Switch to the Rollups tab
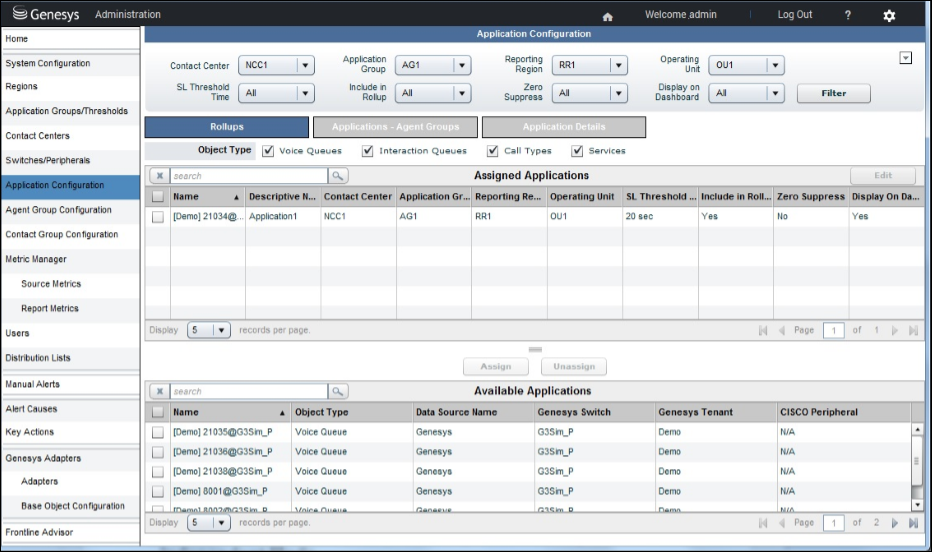Image resolution: width=932 pixels, height=552 pixels. [x=226, y=127]
